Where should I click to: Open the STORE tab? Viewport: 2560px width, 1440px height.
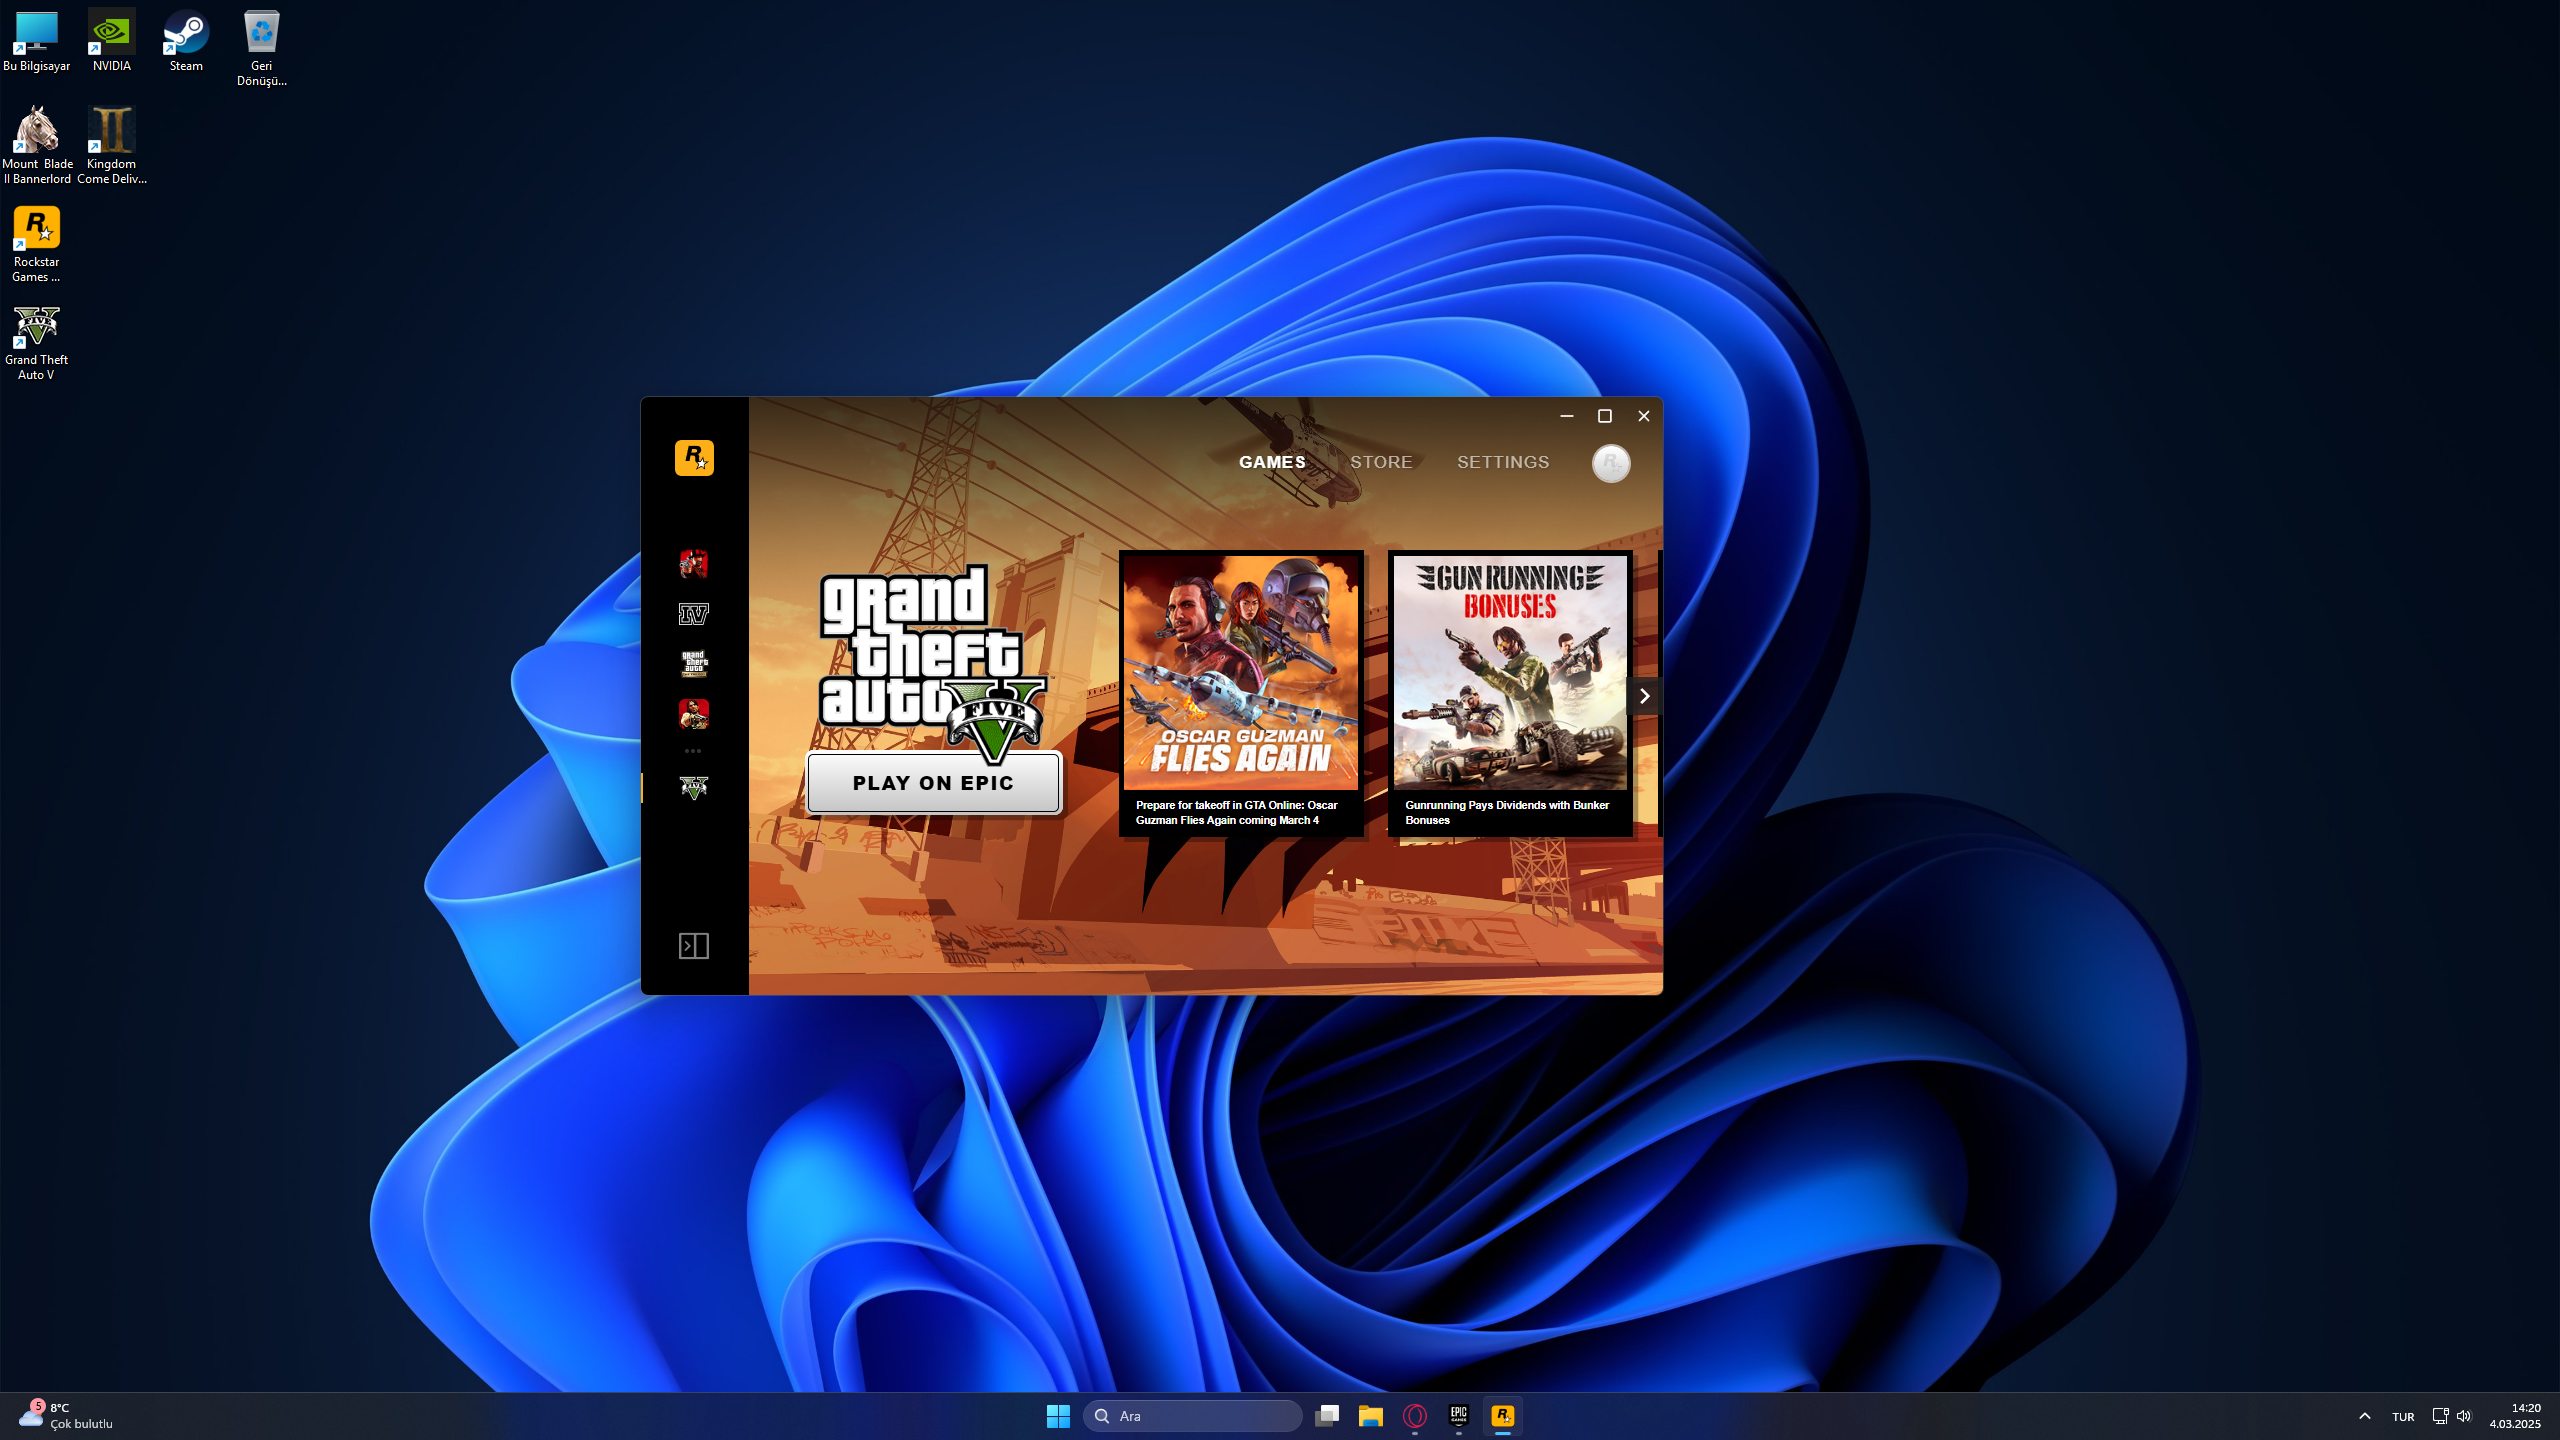(x=1381, y=462)
